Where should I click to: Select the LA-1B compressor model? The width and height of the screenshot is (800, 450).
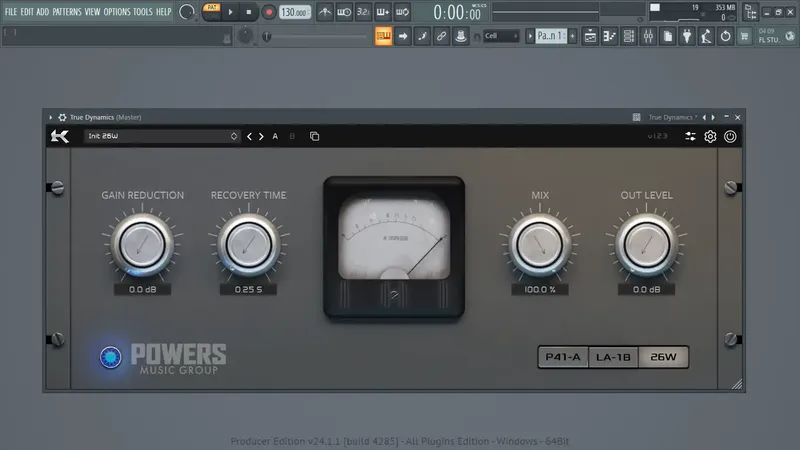coord(613,357)
